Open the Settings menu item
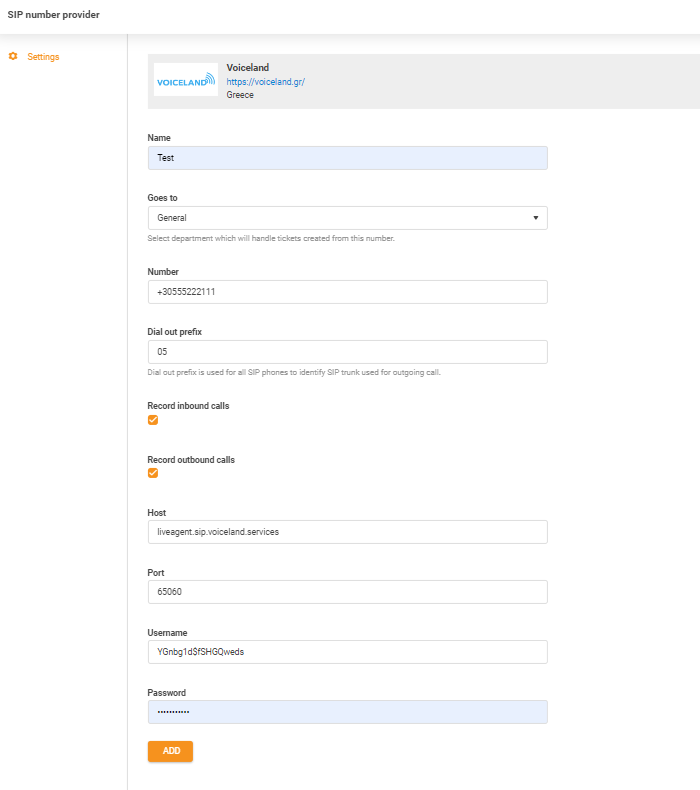The image size is (700, 790). pos(43,57)
